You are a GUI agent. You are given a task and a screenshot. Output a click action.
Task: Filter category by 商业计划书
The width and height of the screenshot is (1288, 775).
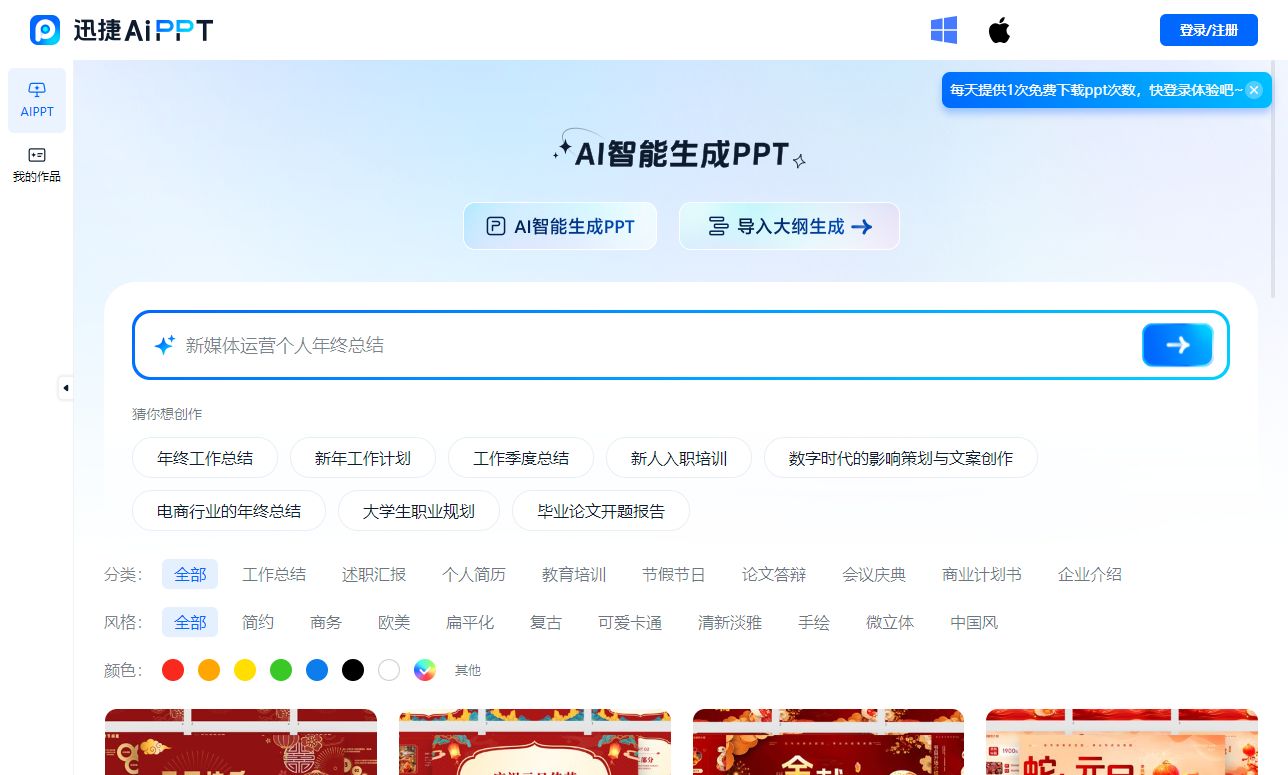coord(982,574)
